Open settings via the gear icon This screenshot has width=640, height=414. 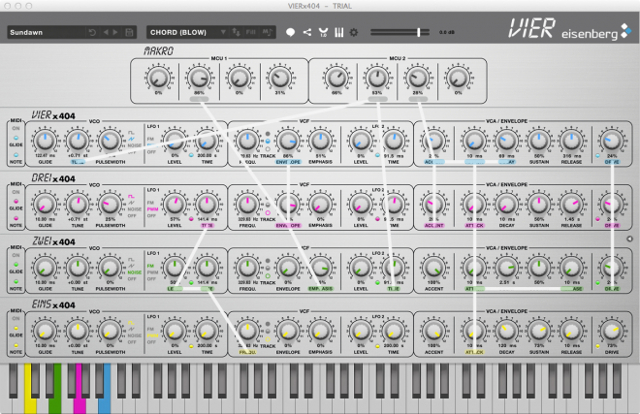(354, 32)
